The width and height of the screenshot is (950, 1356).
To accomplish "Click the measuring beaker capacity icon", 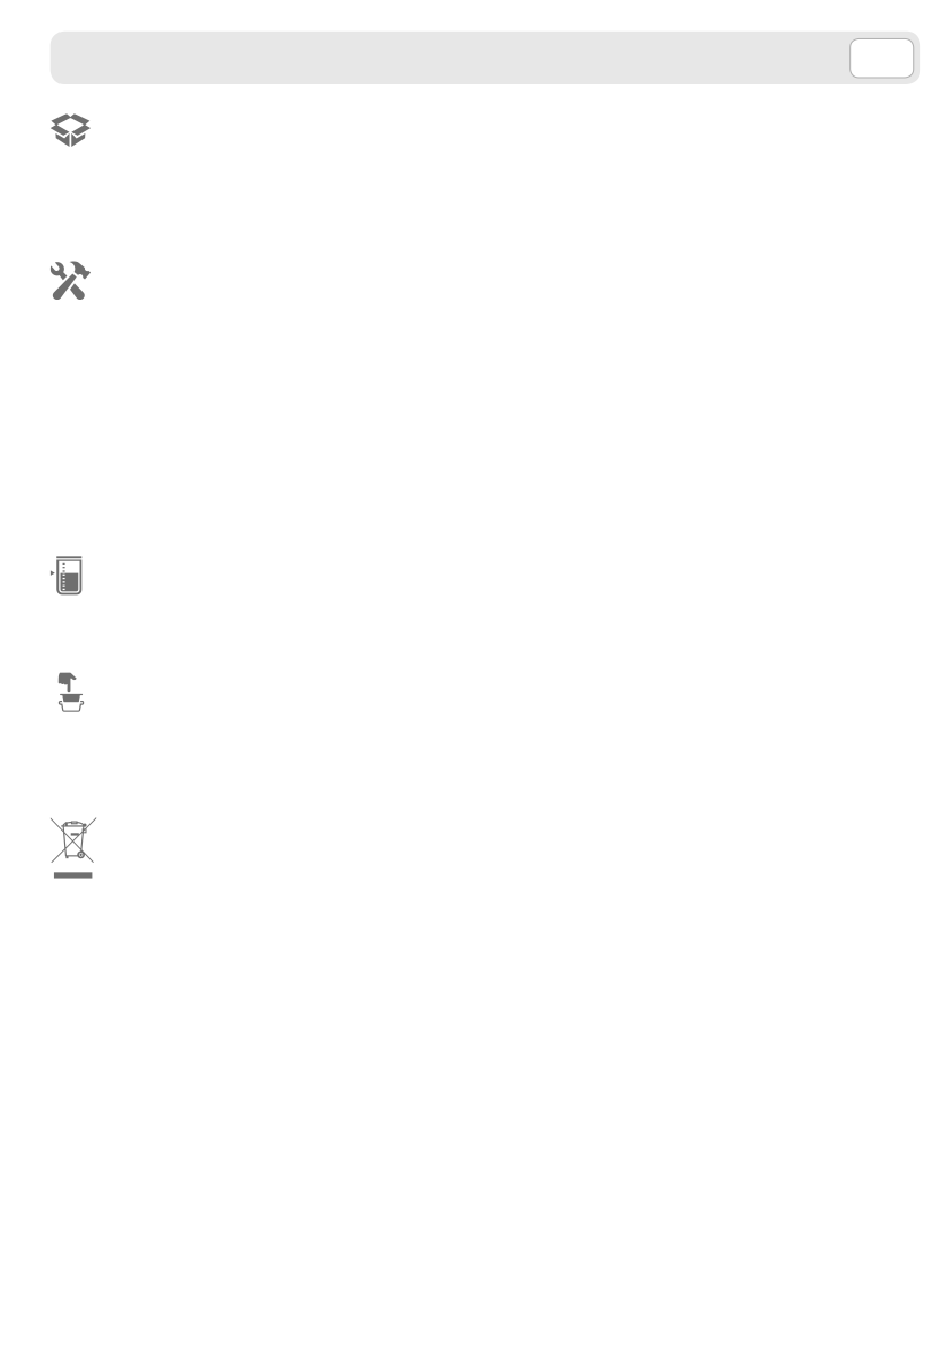I will [68, 576].
